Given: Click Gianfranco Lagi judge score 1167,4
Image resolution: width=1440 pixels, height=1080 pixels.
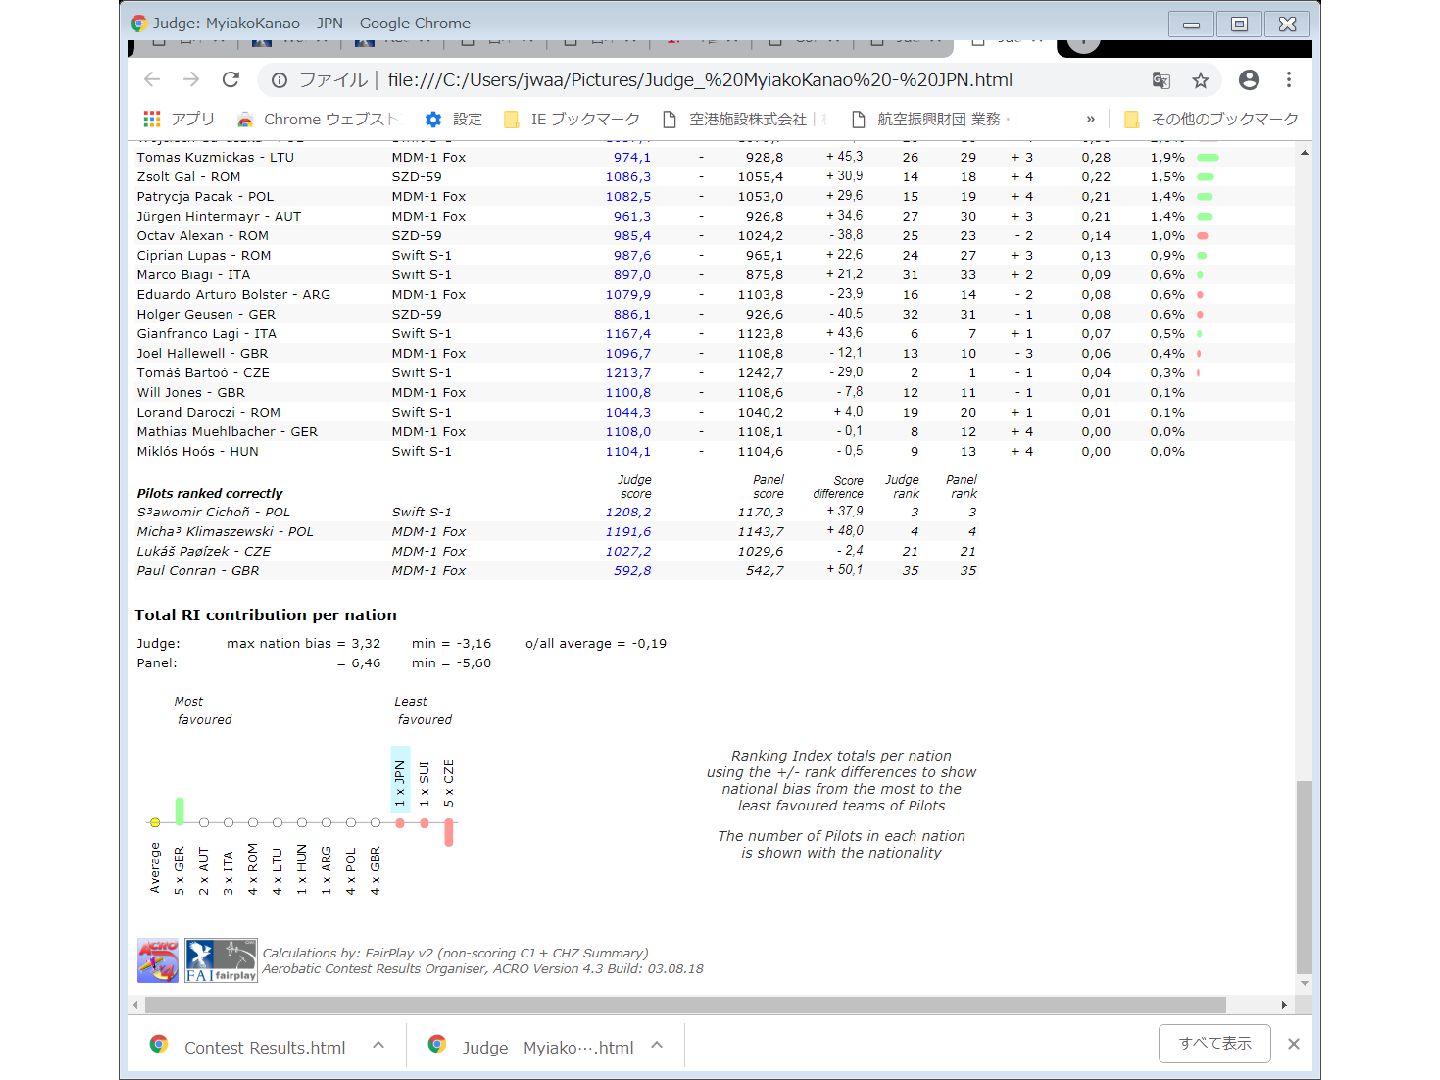Looking at the screenshot, I should coord(628,334).
